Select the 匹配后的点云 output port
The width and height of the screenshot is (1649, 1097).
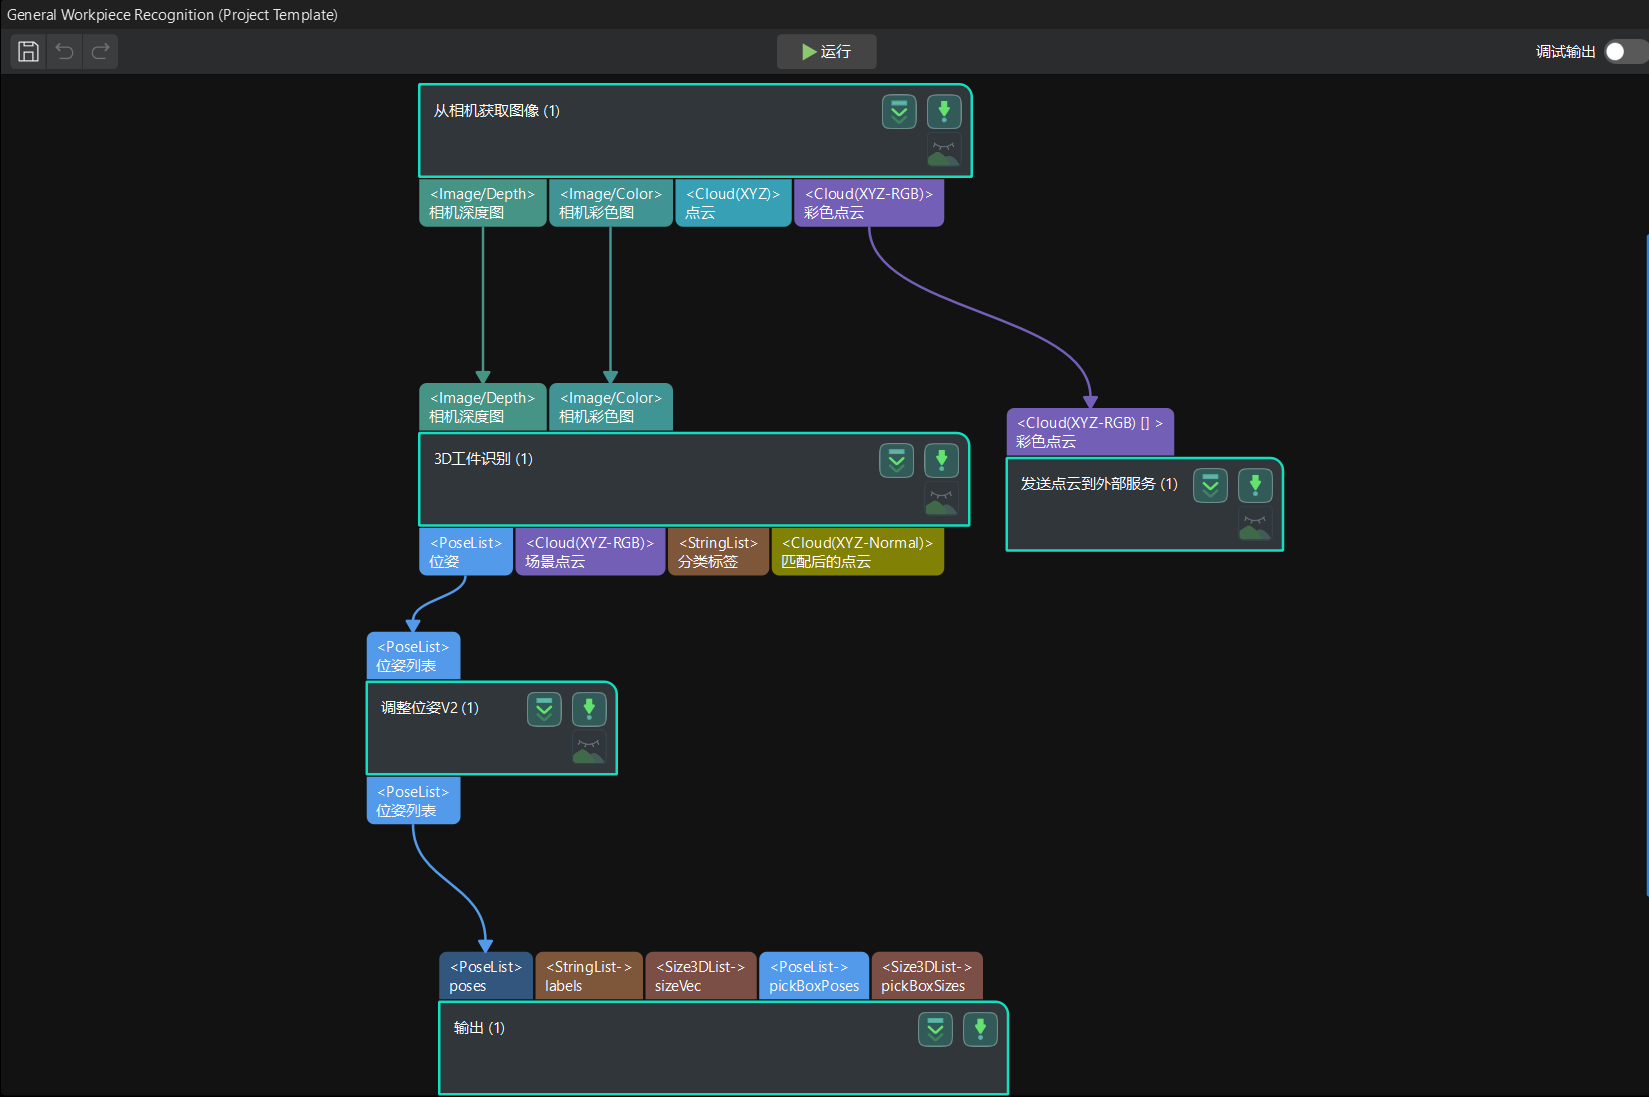pyautogui.click(x=857, y=552)
